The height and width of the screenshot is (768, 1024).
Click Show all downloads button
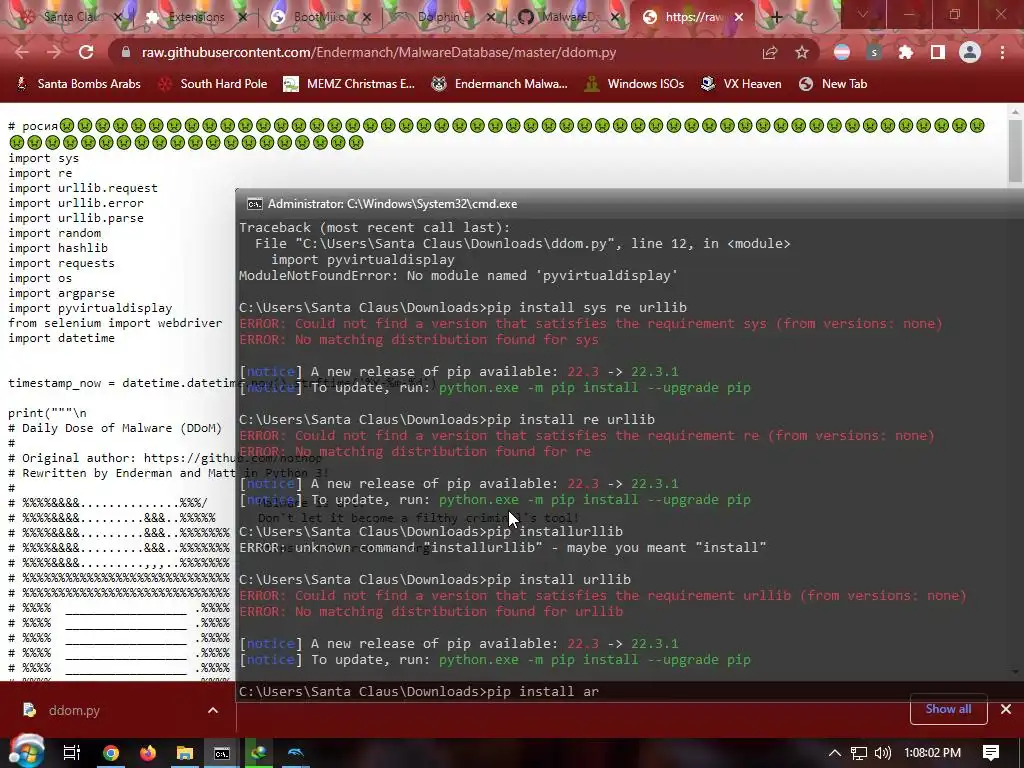pos(948,709)
